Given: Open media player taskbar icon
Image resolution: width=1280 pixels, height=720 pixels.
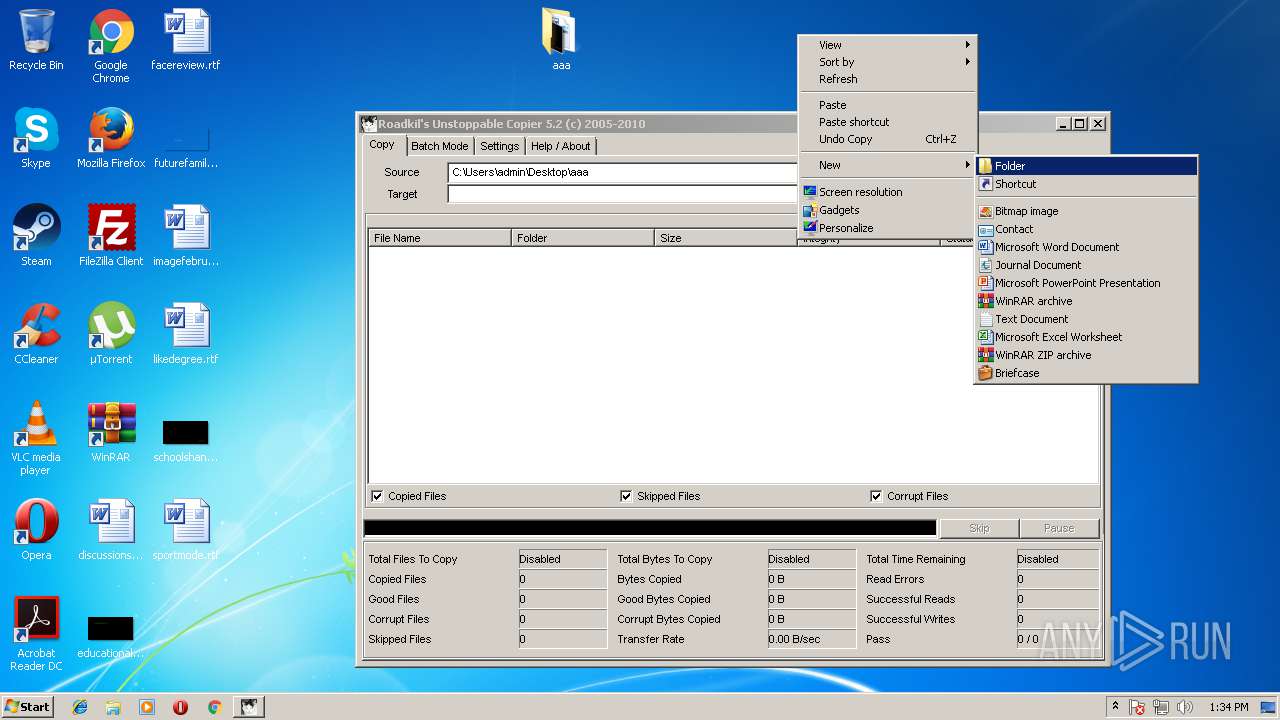Looking at the screenshot, I should pos(147,707).
